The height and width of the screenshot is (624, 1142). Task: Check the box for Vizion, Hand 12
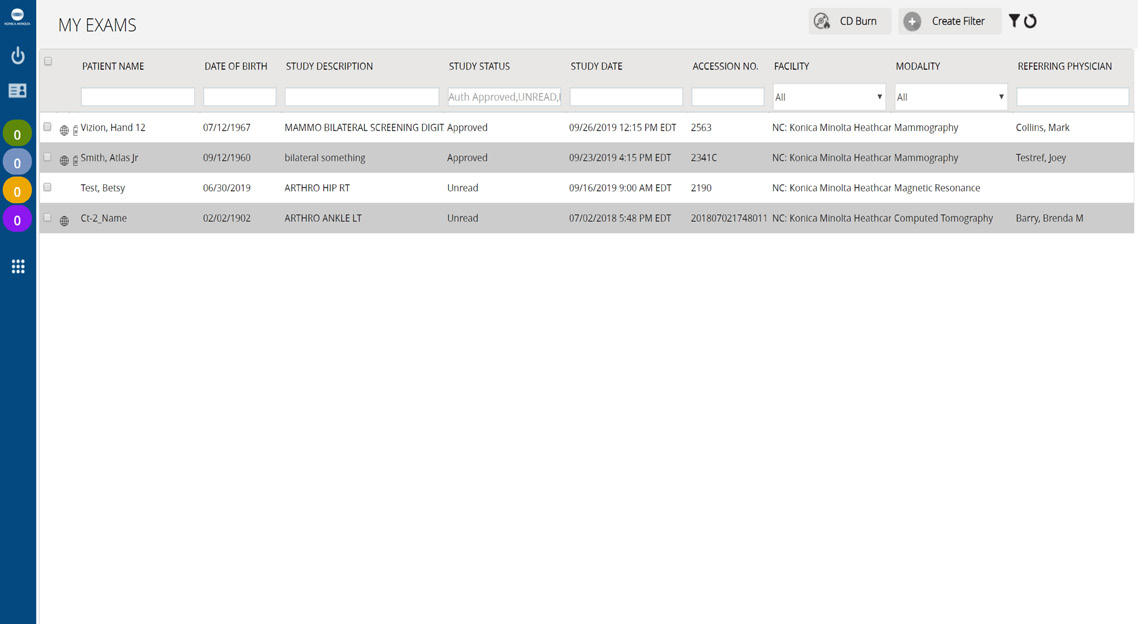tap(47, 127)
